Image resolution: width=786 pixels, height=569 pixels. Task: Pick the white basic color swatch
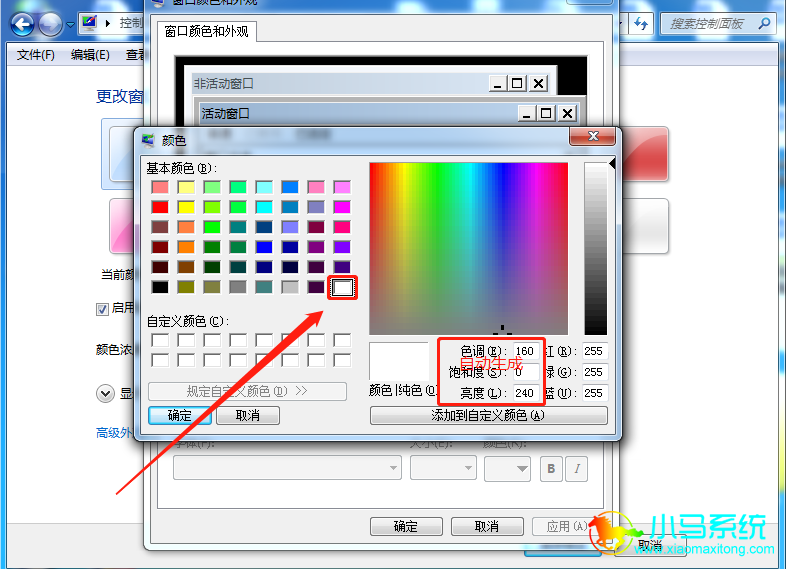pos(342,287)
